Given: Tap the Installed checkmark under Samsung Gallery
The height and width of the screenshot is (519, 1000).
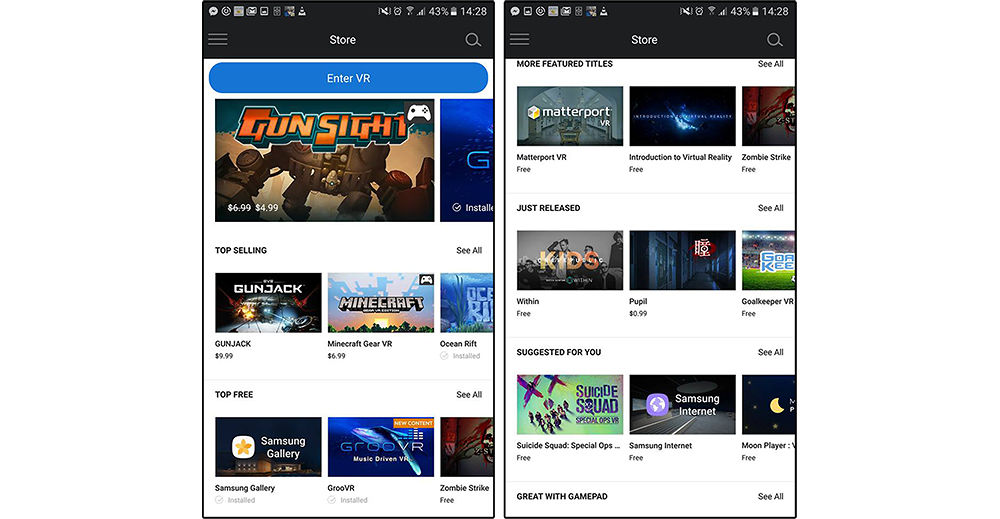Looking at the screenshot, I should (220, 500).
